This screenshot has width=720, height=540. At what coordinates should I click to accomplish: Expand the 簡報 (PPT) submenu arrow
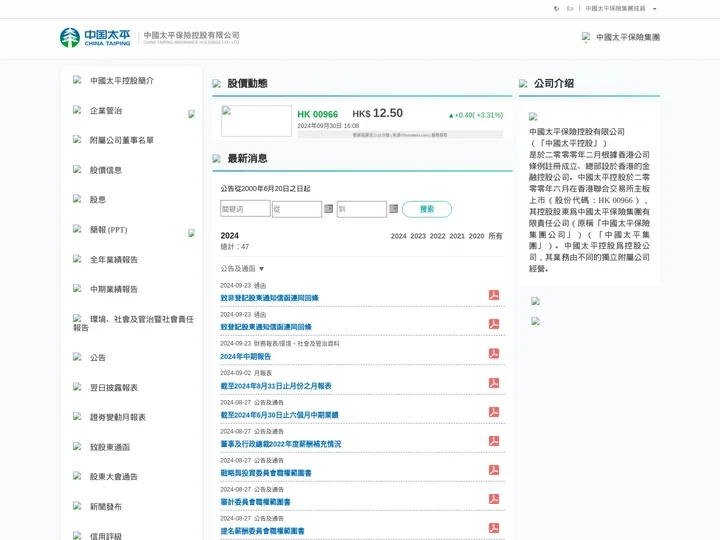pos(191,233)
